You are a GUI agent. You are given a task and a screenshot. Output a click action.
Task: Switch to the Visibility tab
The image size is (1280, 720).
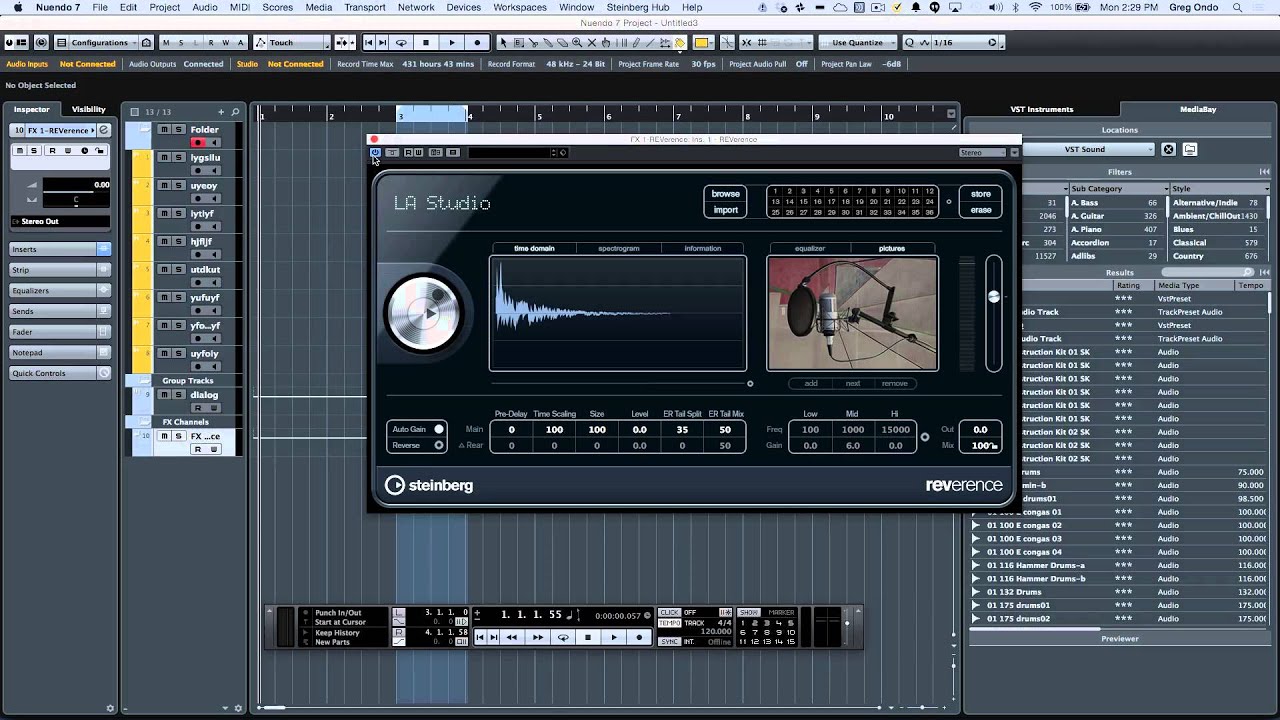point(88,109)
